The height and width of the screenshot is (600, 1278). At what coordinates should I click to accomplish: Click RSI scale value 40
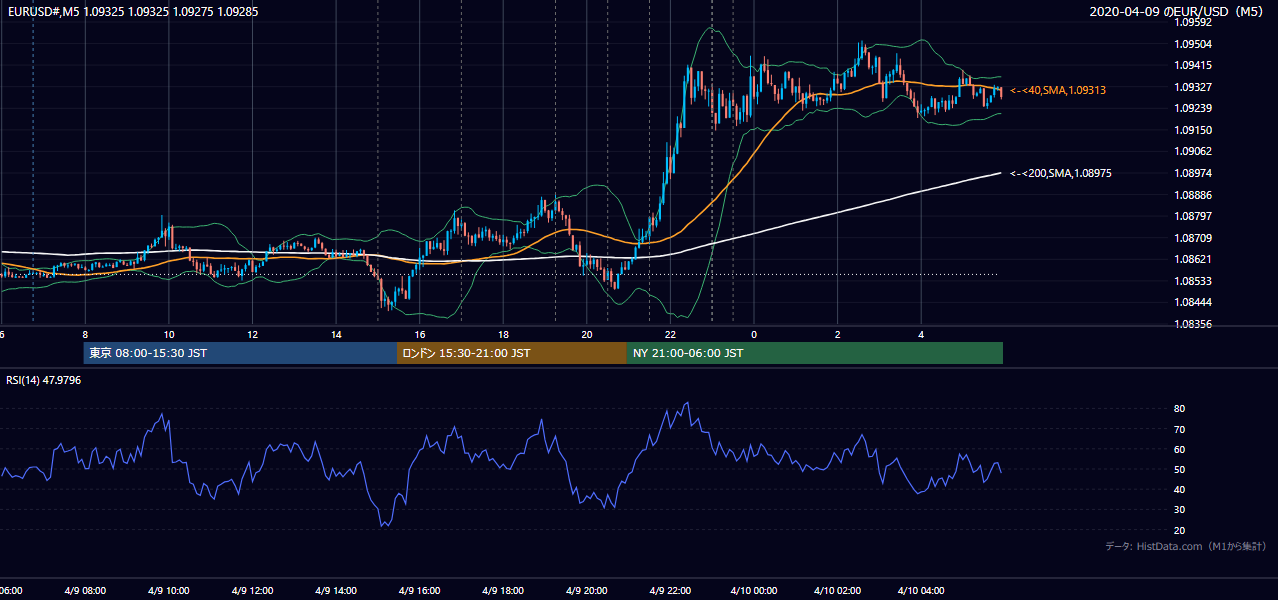[1180, 489]
